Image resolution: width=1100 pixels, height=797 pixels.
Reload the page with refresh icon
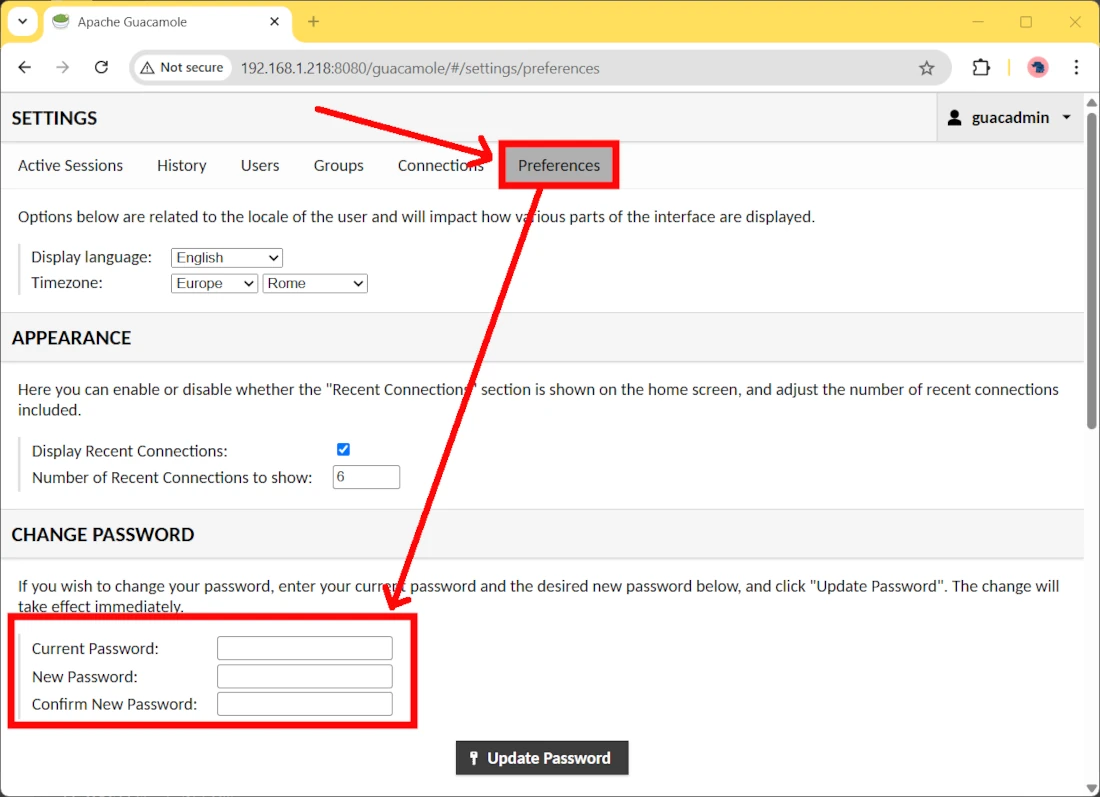tap(101, 67)
